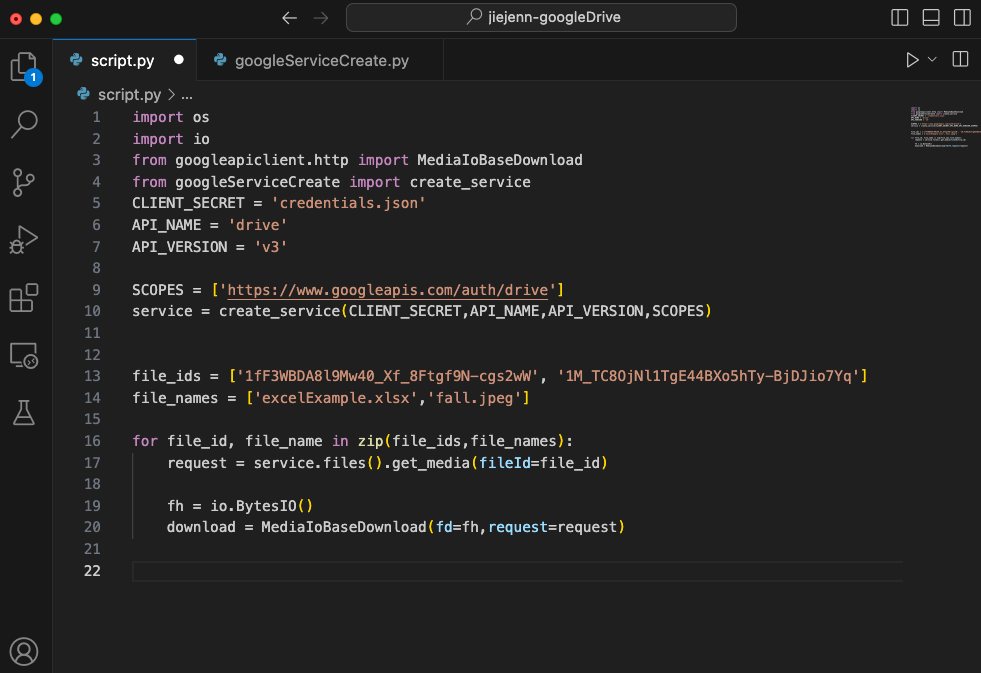The height and width of the screenshot is (673, 981).
Task: Click the minimap code overview
Action: pyautogui.click(x=945, y=127)
